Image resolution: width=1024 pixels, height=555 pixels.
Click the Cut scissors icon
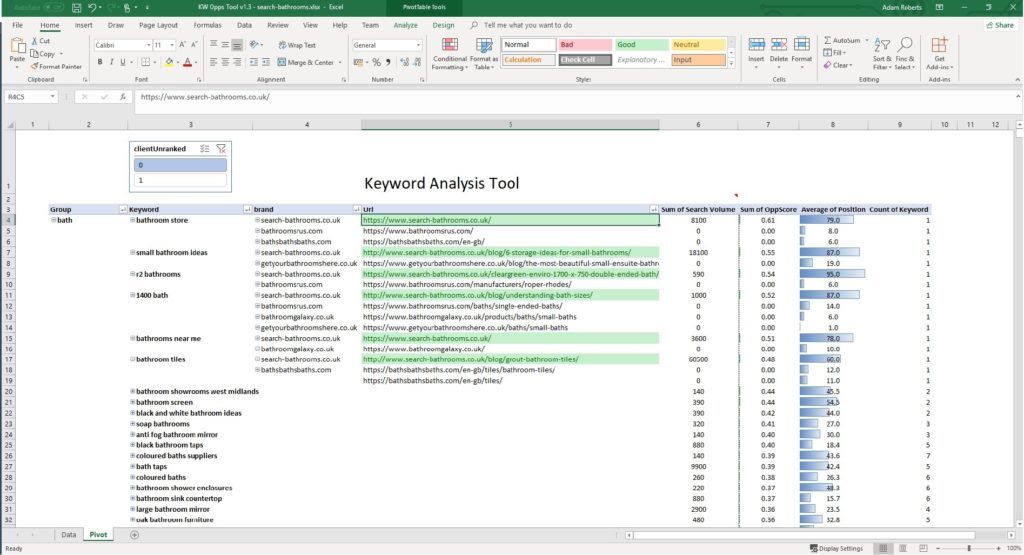(35, 40)
